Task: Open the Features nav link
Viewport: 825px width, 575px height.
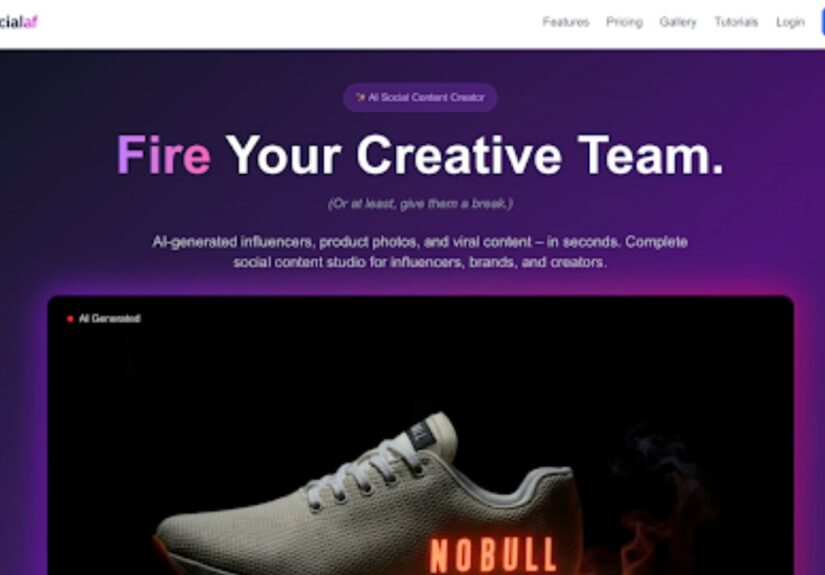Action: (566, 22)
